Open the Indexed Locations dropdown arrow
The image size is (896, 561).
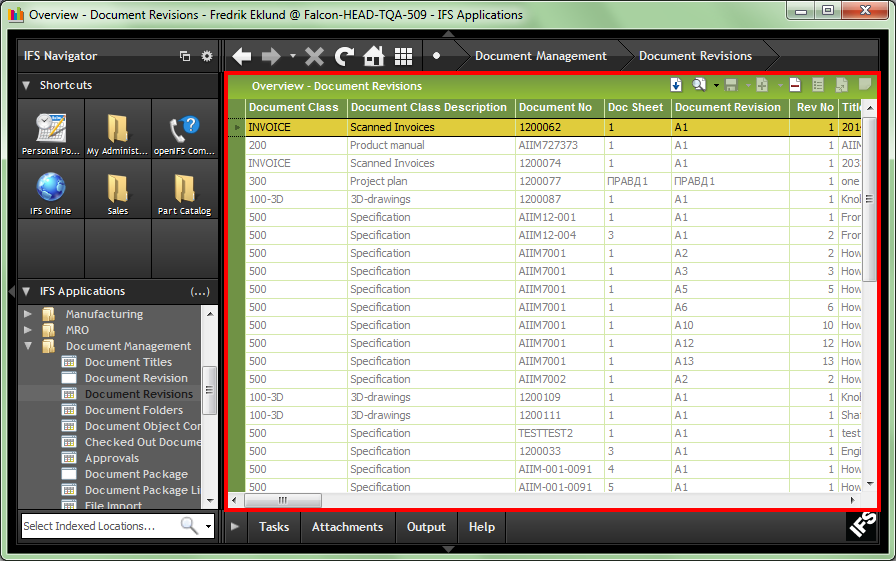[x=209, y=526]
